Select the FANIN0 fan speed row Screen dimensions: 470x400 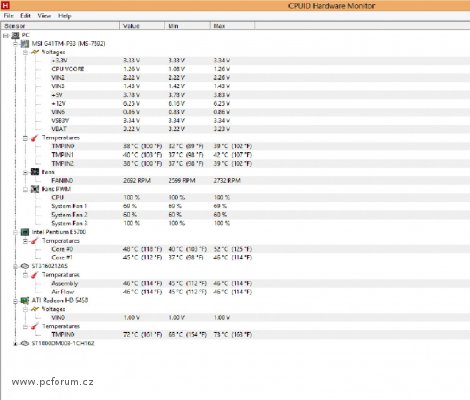click(235, 180)
